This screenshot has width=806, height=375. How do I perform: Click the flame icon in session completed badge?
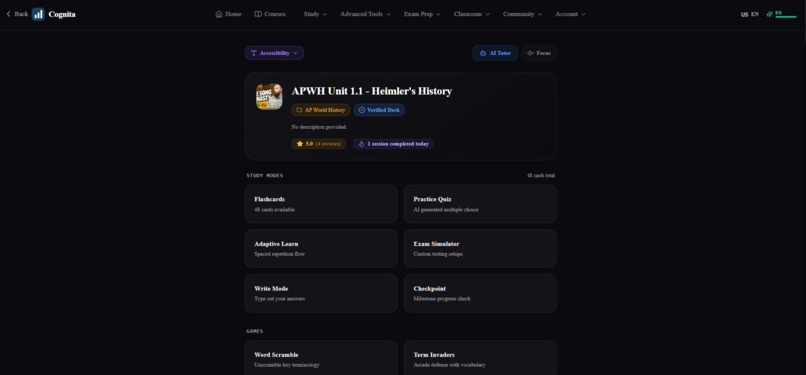tap(361, 144)
